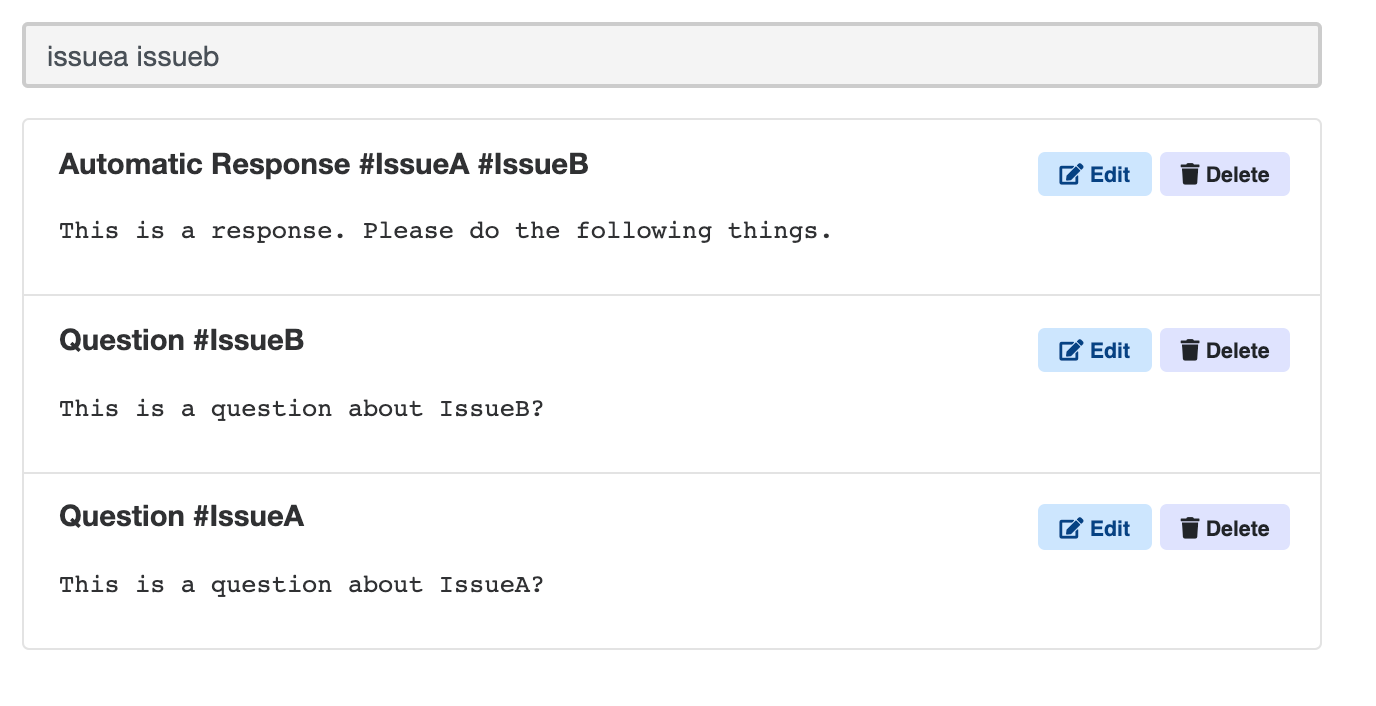Select the 'Automatic Response #IssueA #IssueB' title
The width and height of the screenshot is (1376, 706).
[x=323, y=164]
